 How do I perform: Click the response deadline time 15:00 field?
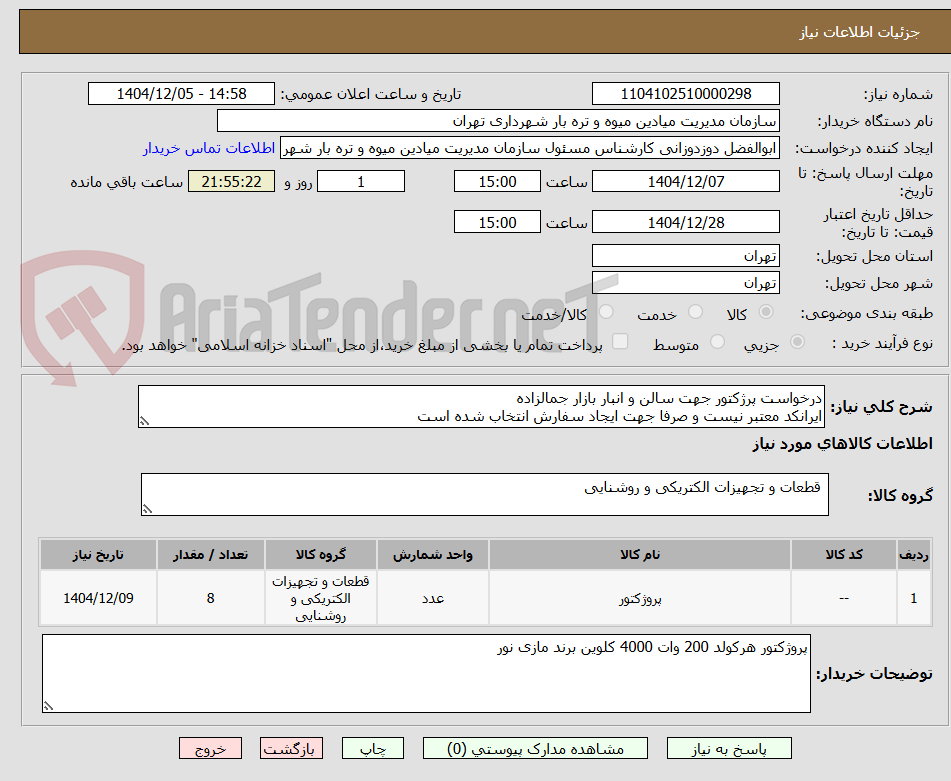click(497, 181)
